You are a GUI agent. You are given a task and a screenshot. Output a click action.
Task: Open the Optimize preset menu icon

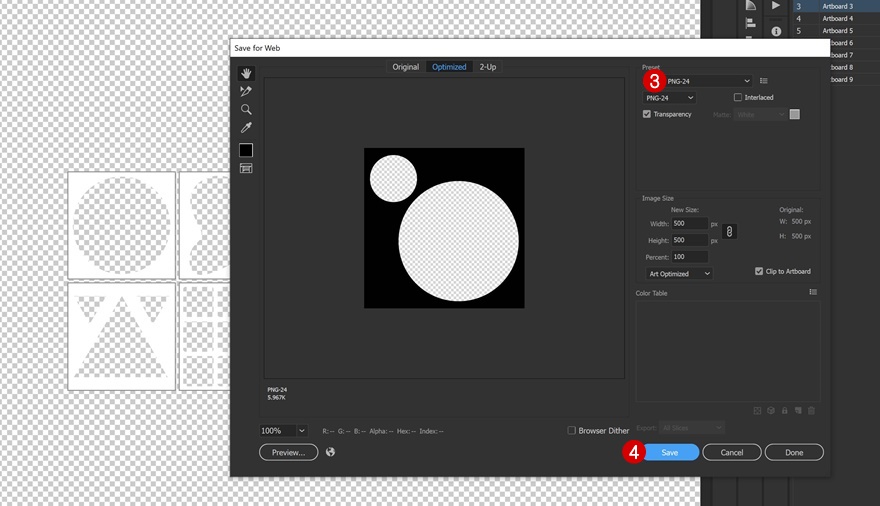coord(764,81)
